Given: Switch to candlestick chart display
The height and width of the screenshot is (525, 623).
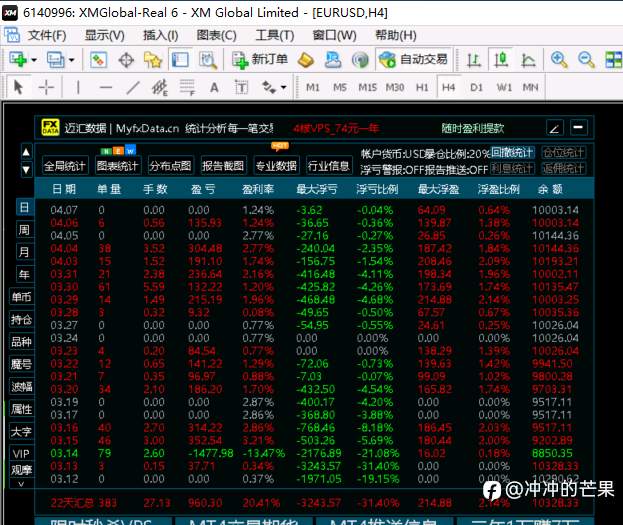Looking at the screenshot, I should point(501,60).
